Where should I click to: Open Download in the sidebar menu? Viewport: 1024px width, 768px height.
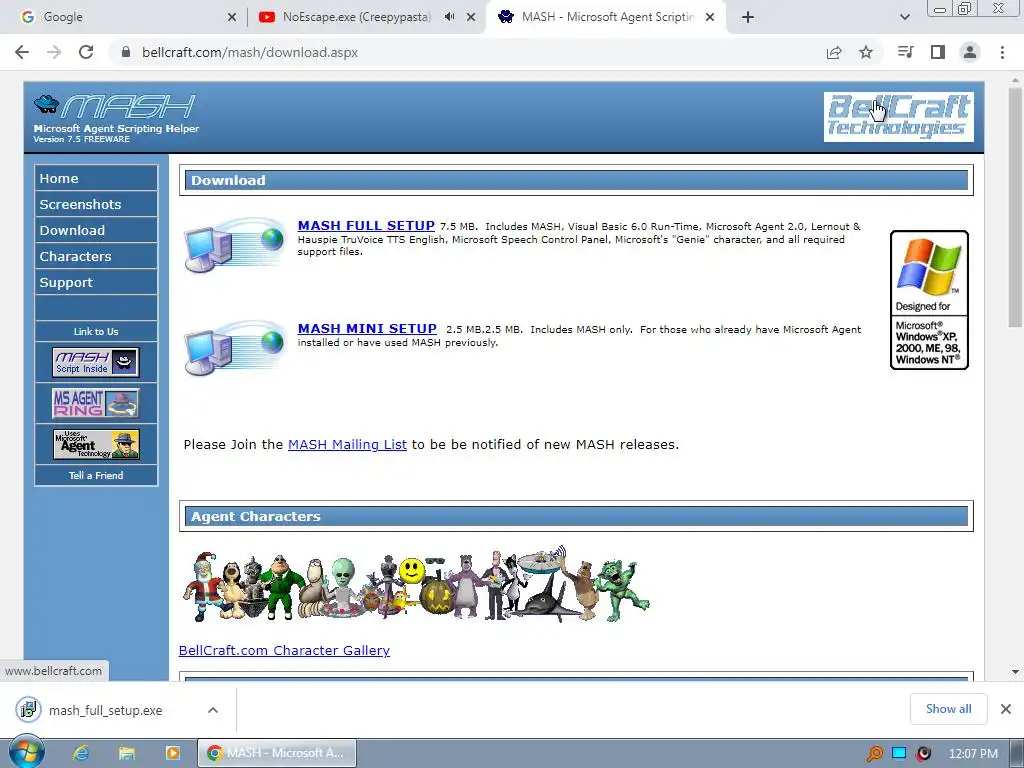pyautogui.click(x=96, y=230)
